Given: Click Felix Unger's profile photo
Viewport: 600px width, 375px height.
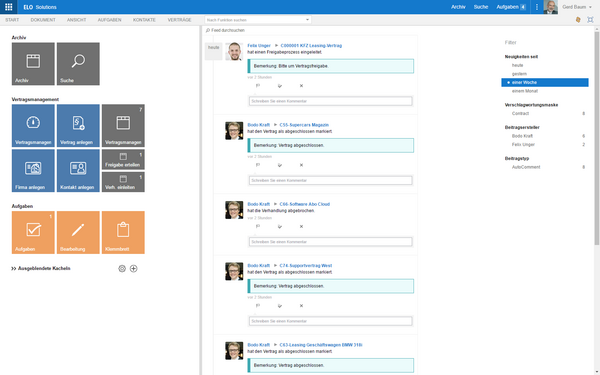Looking at the screenshot, I should pyautogui.click(x=234, y=51).
